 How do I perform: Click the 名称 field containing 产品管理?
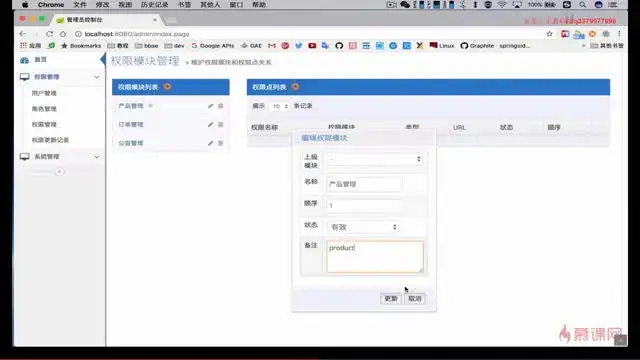point(364,184)
